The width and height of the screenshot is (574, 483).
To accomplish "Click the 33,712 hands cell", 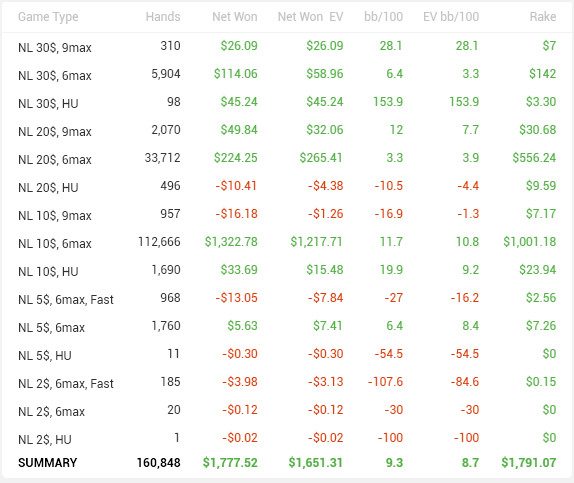I will (x=163, y=158).
